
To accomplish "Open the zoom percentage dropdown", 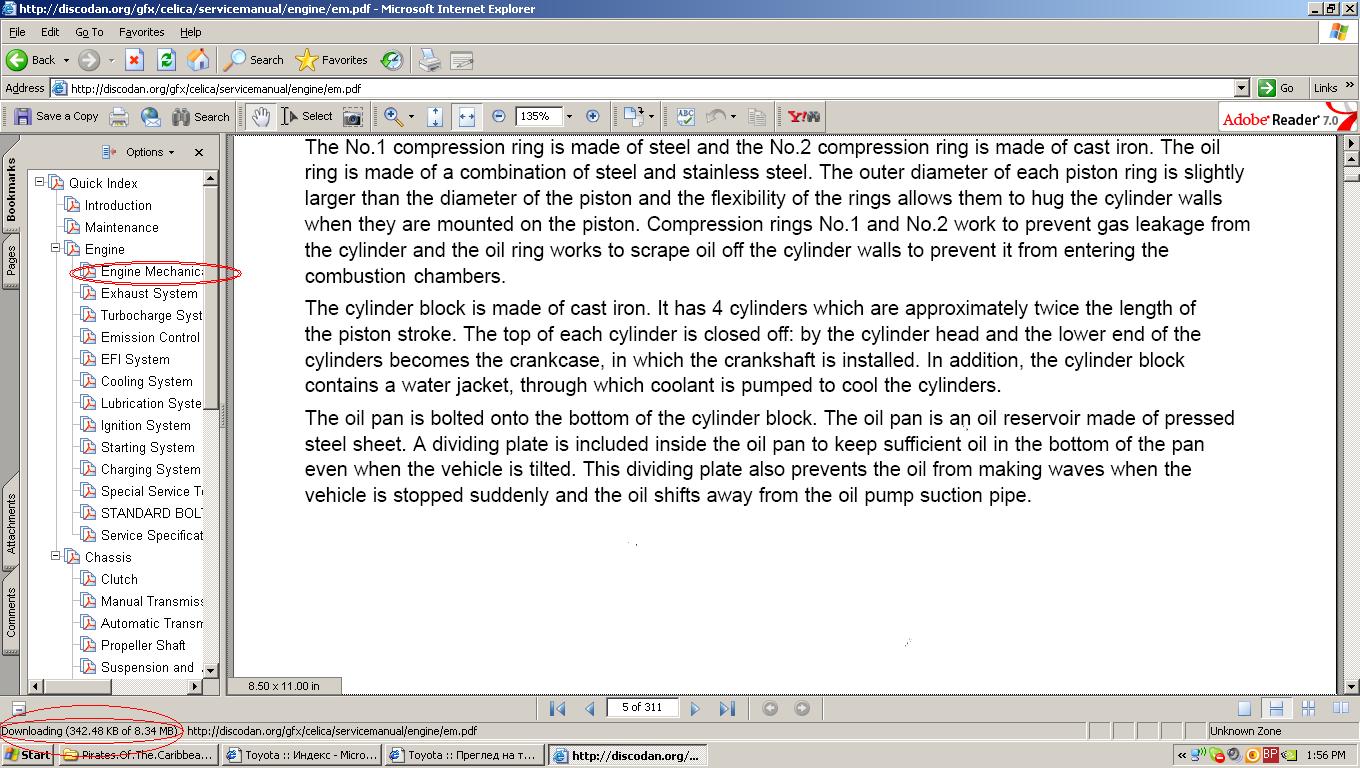I will click(x=569, y=117).
